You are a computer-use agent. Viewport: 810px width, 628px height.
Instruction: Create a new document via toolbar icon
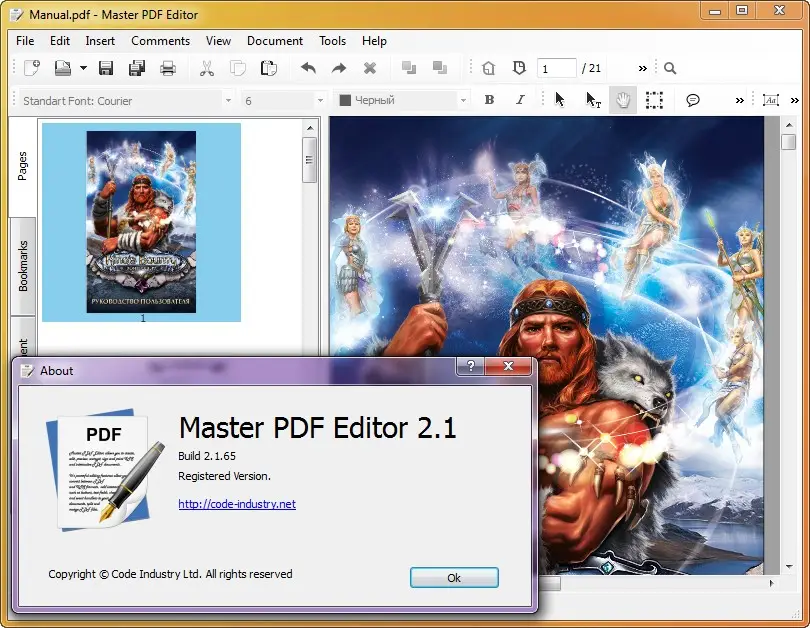click(x=32, y=68)
